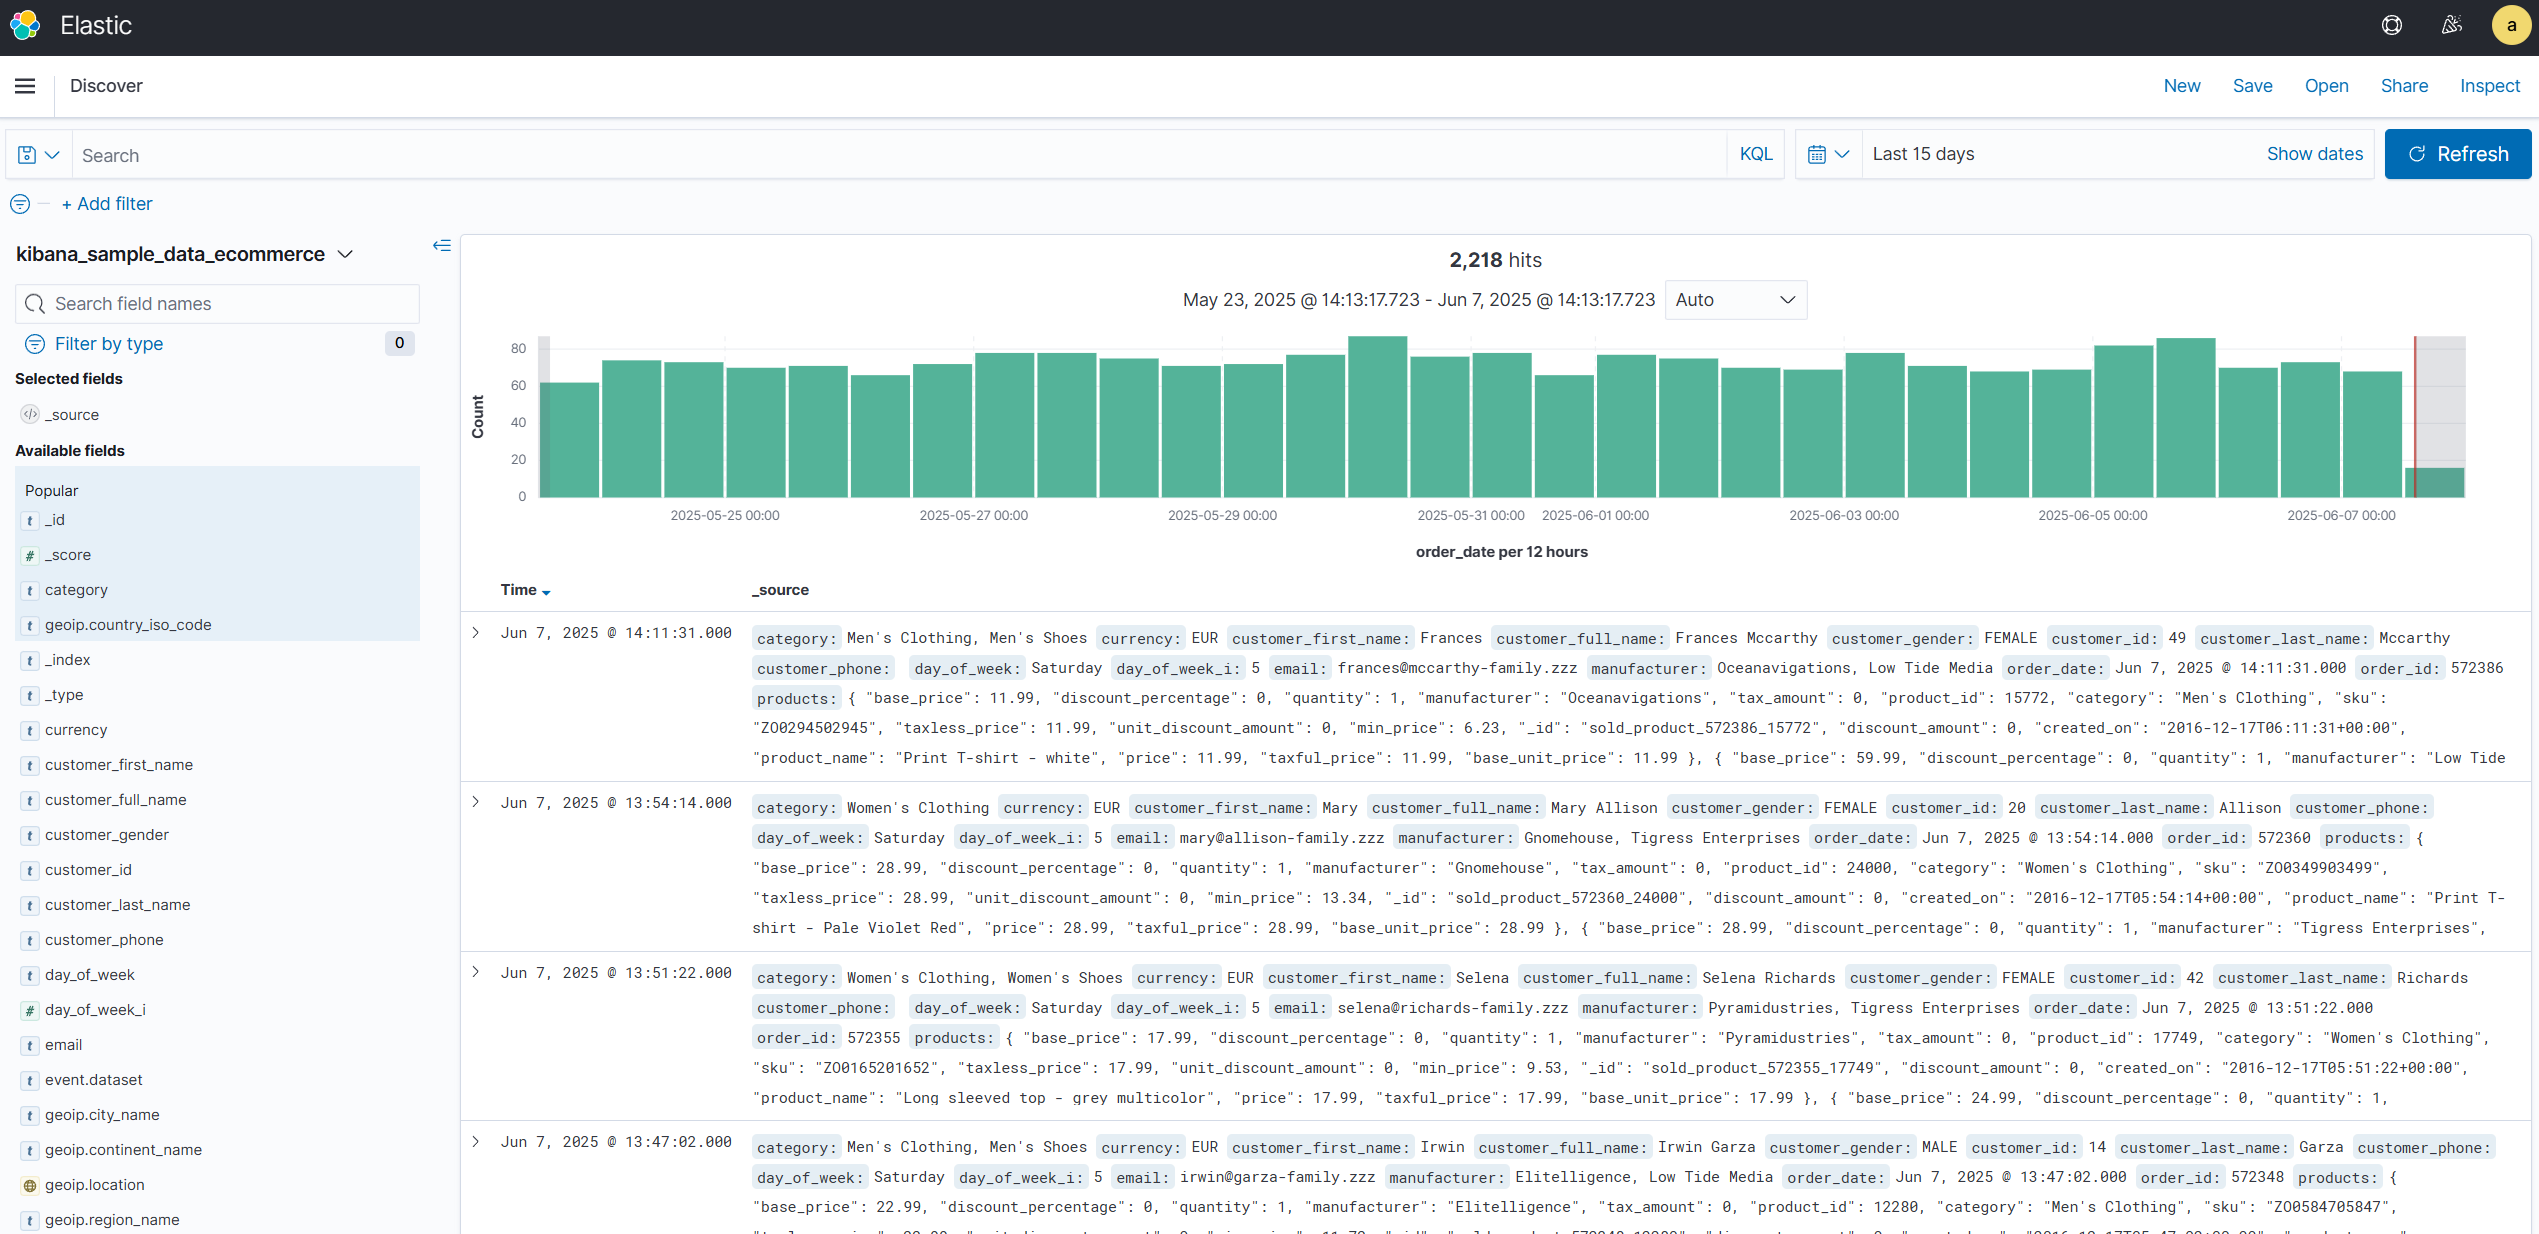
Task: Click the change all filters icon
Action: [x=20, y=204]
